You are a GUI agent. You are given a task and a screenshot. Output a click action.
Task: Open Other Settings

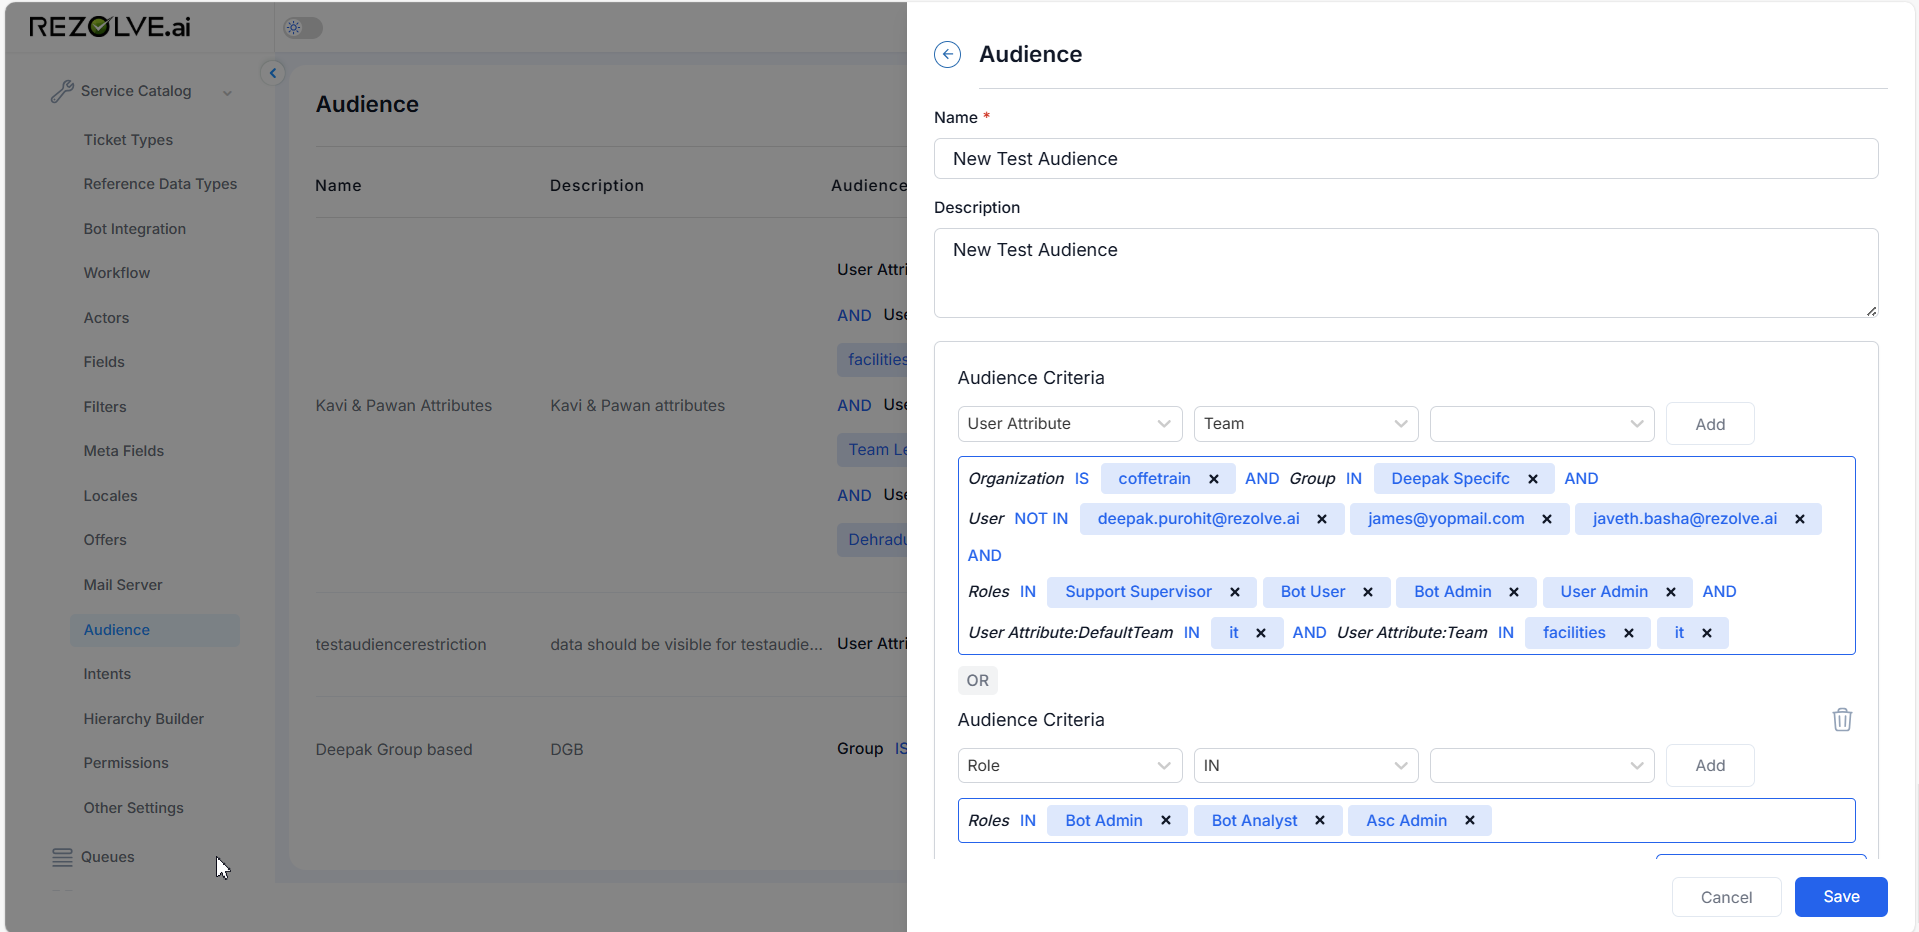134,808
